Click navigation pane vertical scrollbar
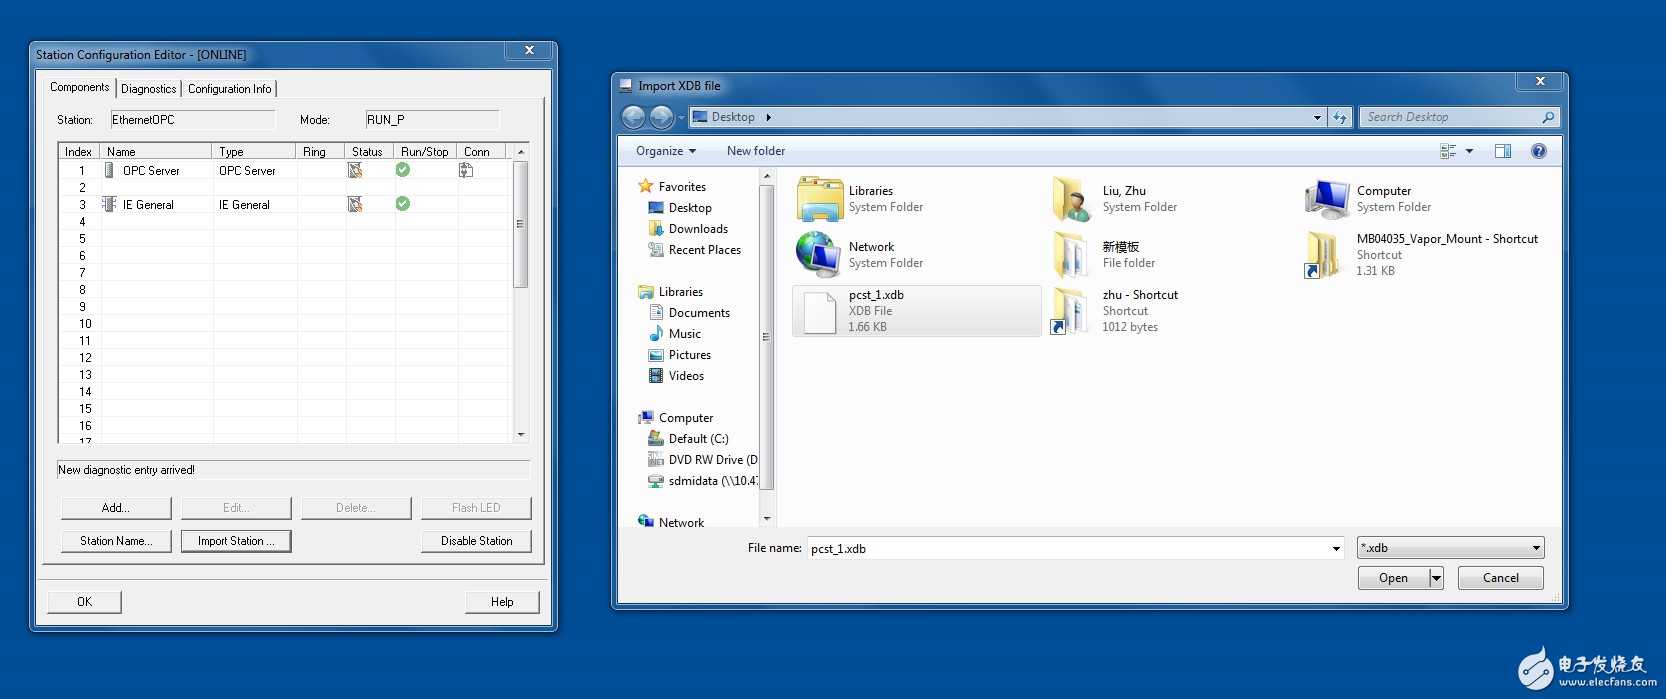The height and width of the screenshot is (699, 1666). coord(767,348)
